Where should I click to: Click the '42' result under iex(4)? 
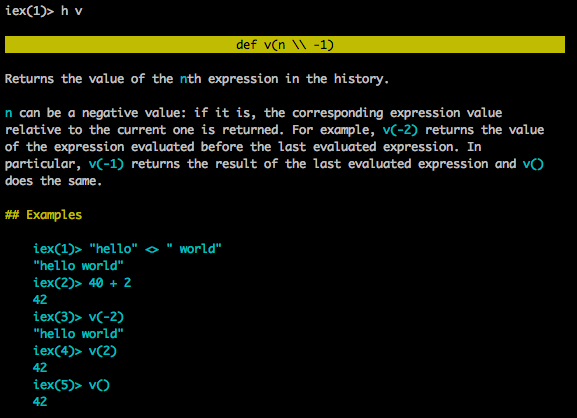40,368
